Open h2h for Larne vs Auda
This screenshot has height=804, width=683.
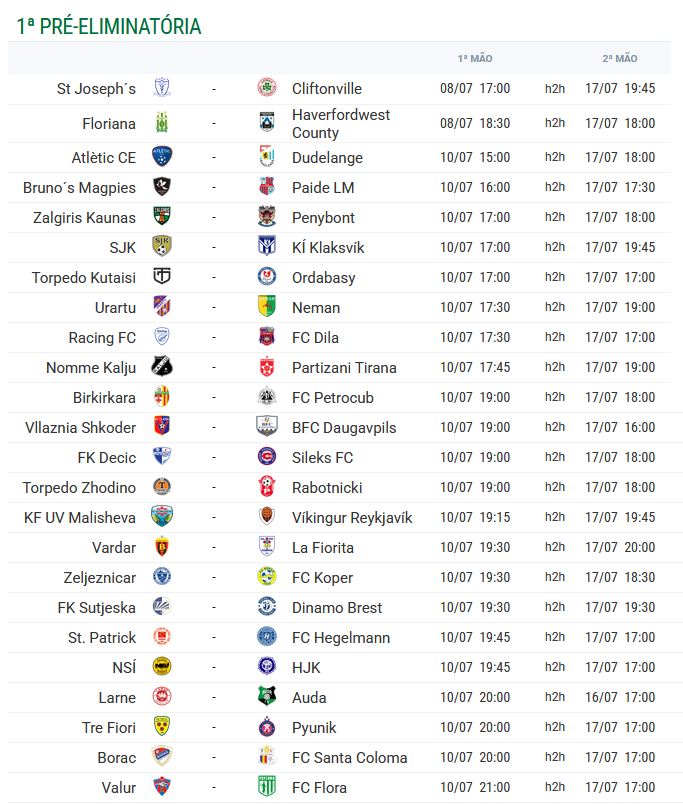coord(555,697)
